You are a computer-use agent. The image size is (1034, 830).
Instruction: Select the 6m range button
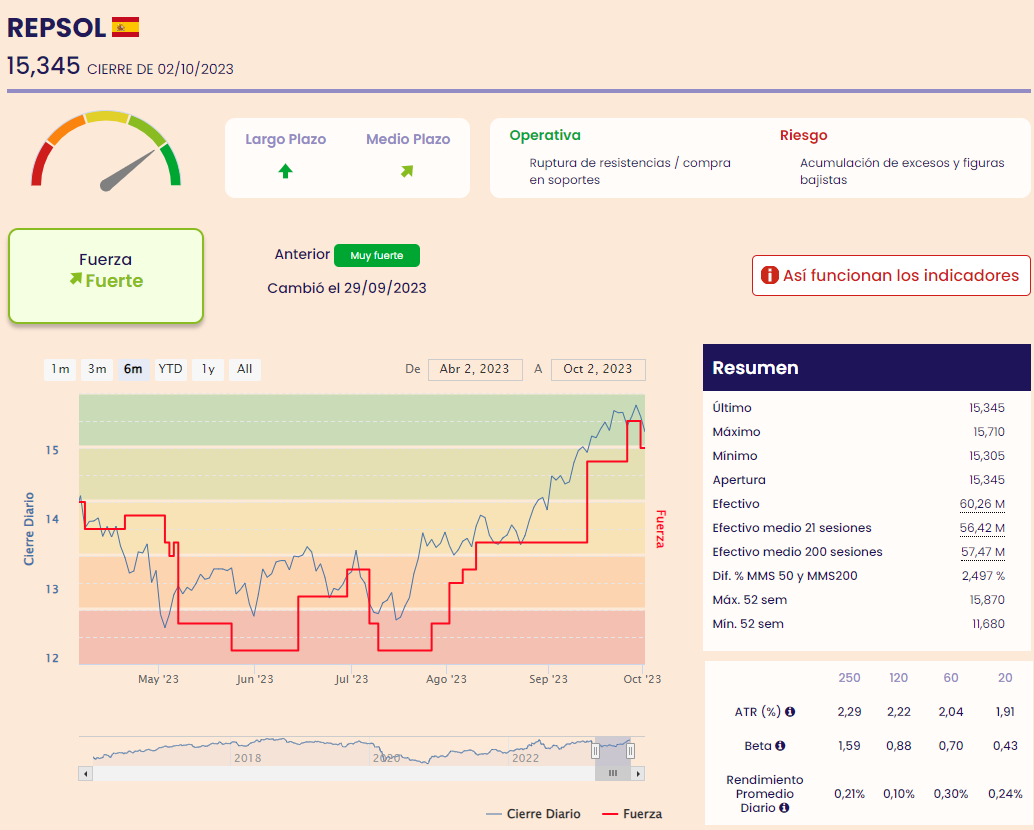pyautogui.click(x=133, y=369)
